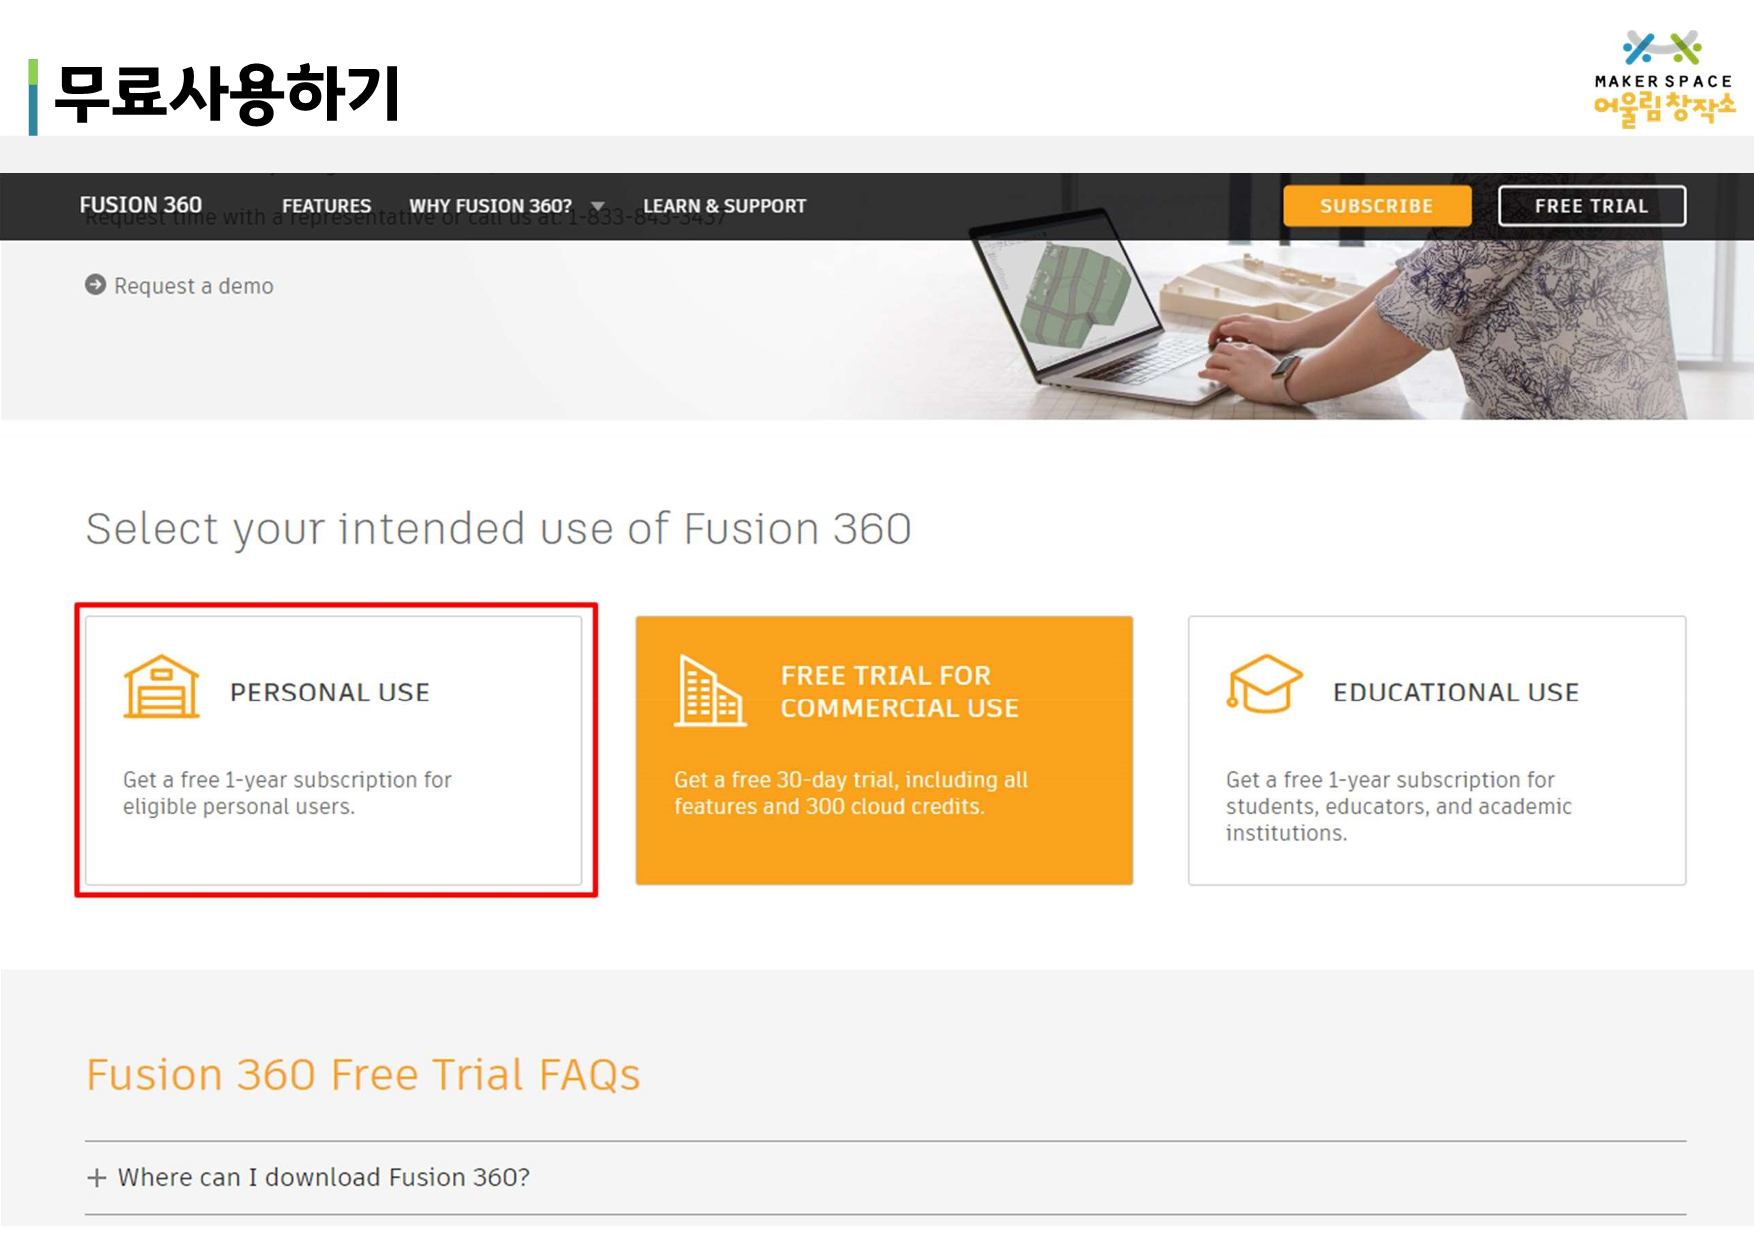The width and height of the screenshot is (1754, 1240).
Task: Click the orange Subscribe button
Action: [x=1376, y=206]
